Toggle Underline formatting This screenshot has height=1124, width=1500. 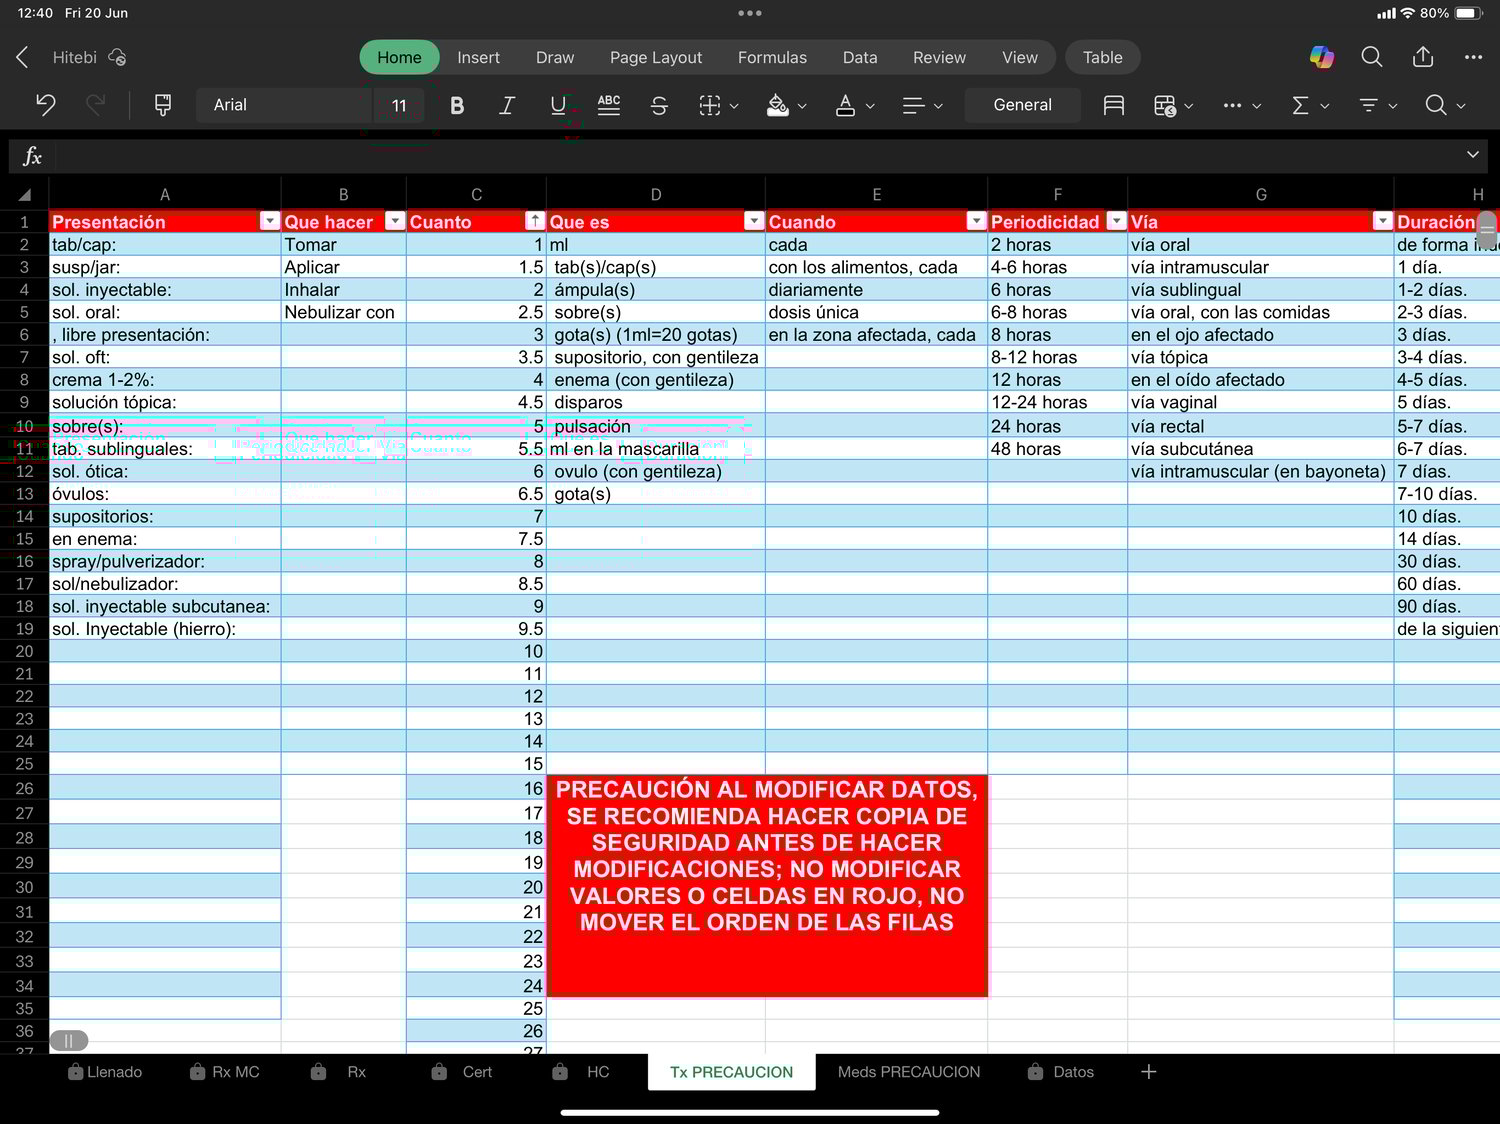(558, 105)
